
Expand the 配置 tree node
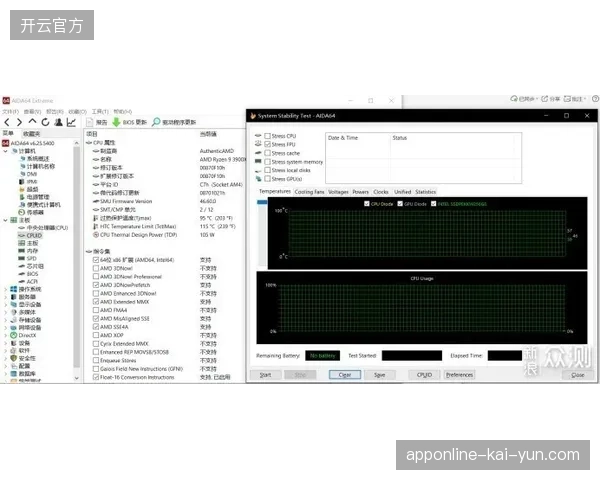pos(5,366)
